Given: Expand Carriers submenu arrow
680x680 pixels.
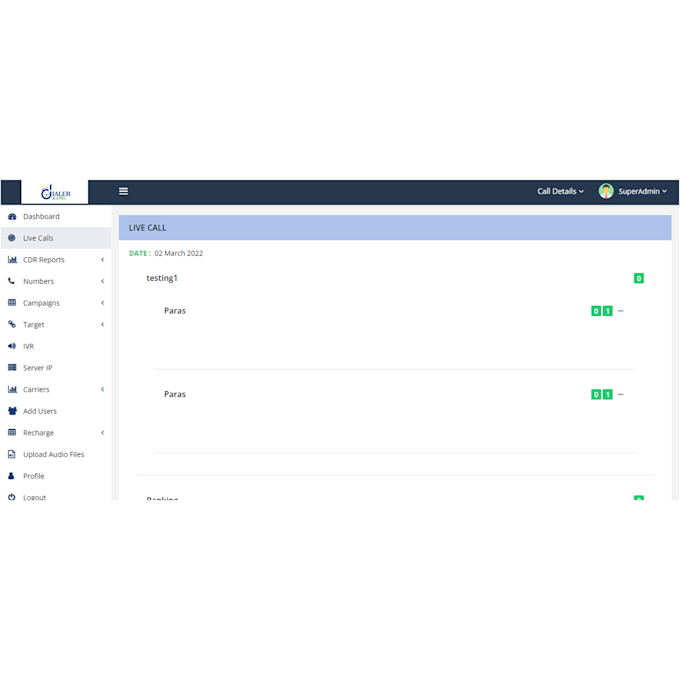Looking at the screenshot, I should click(x=103, y=389).
